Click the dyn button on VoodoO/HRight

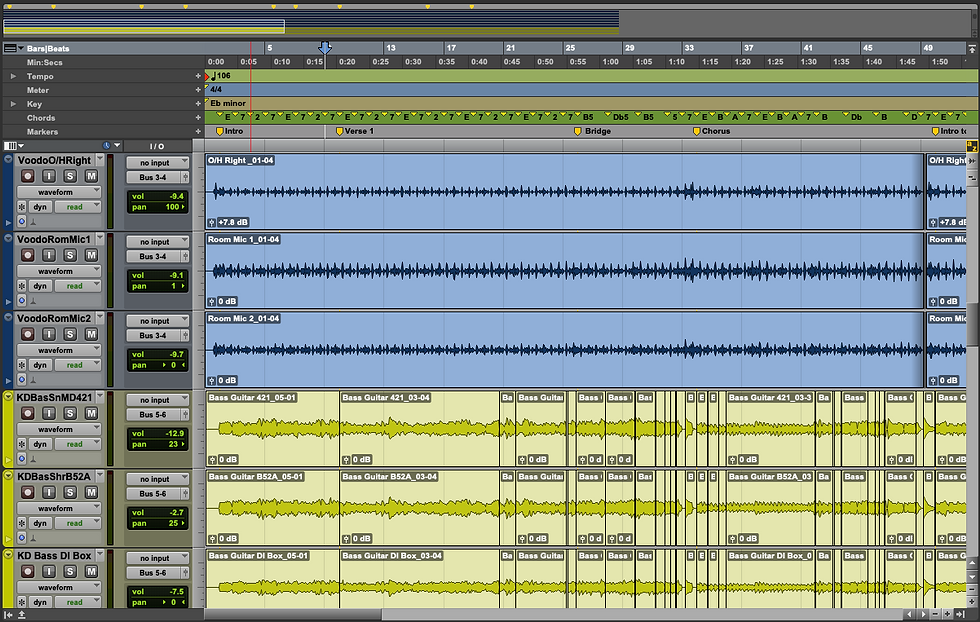(x=40, y=207)
